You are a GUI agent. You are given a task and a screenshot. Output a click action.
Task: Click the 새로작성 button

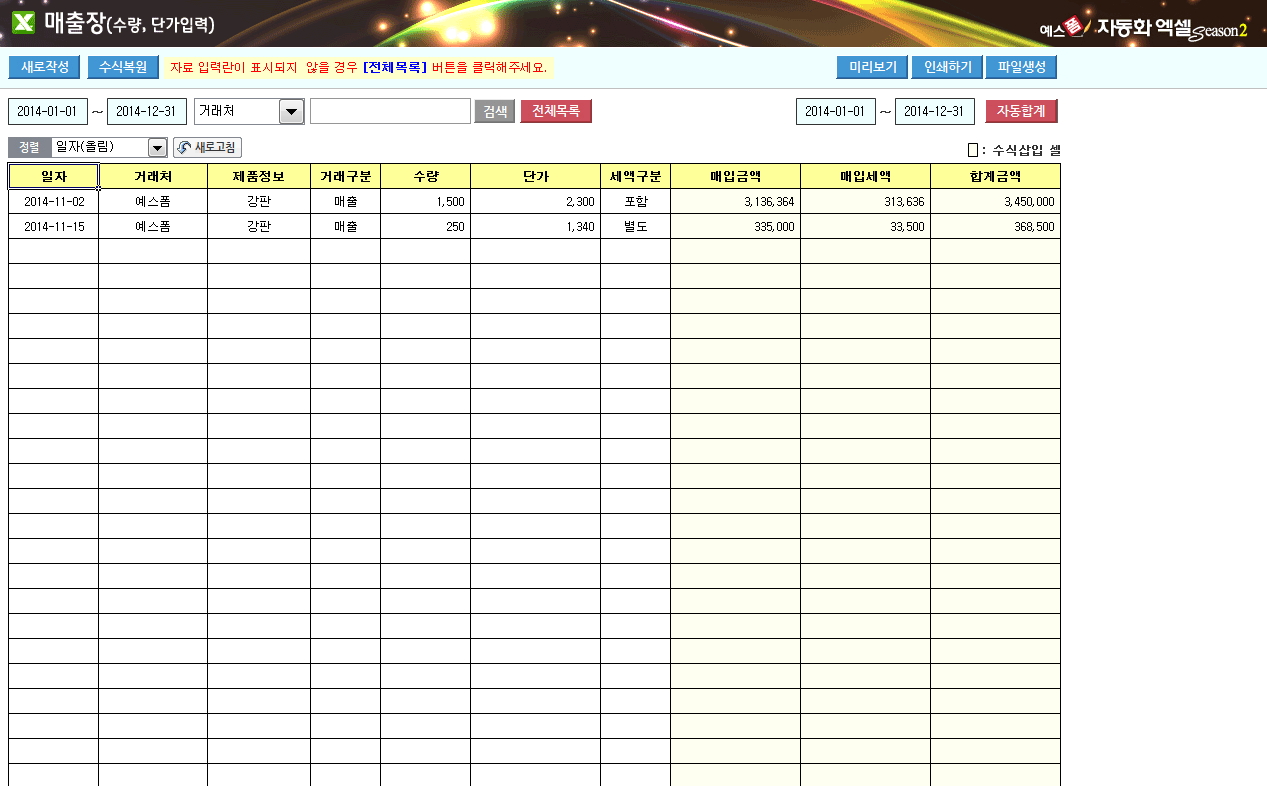[44, 68]
